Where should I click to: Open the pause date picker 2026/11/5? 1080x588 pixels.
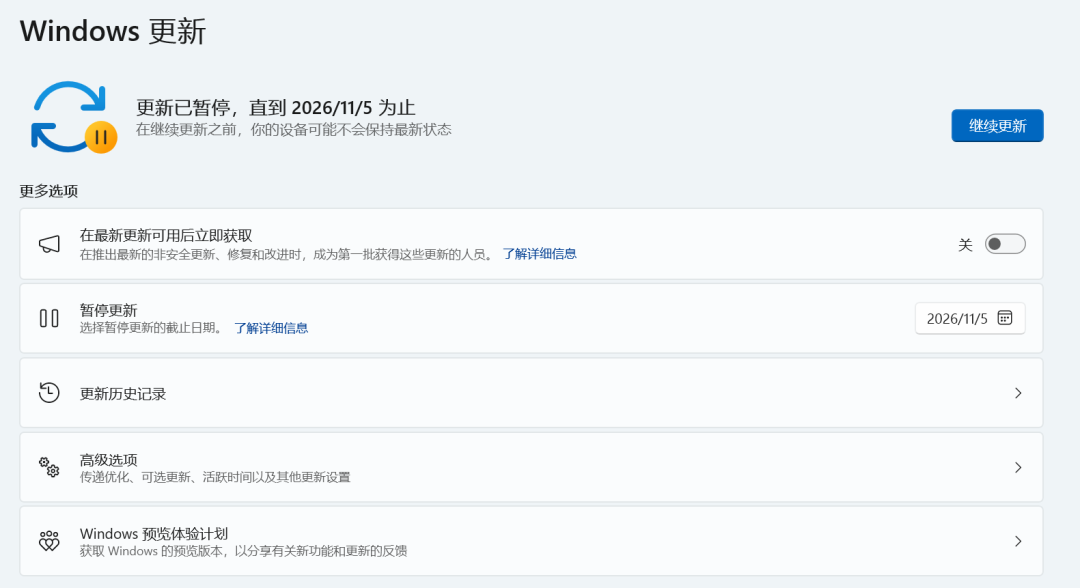[970, 318]
